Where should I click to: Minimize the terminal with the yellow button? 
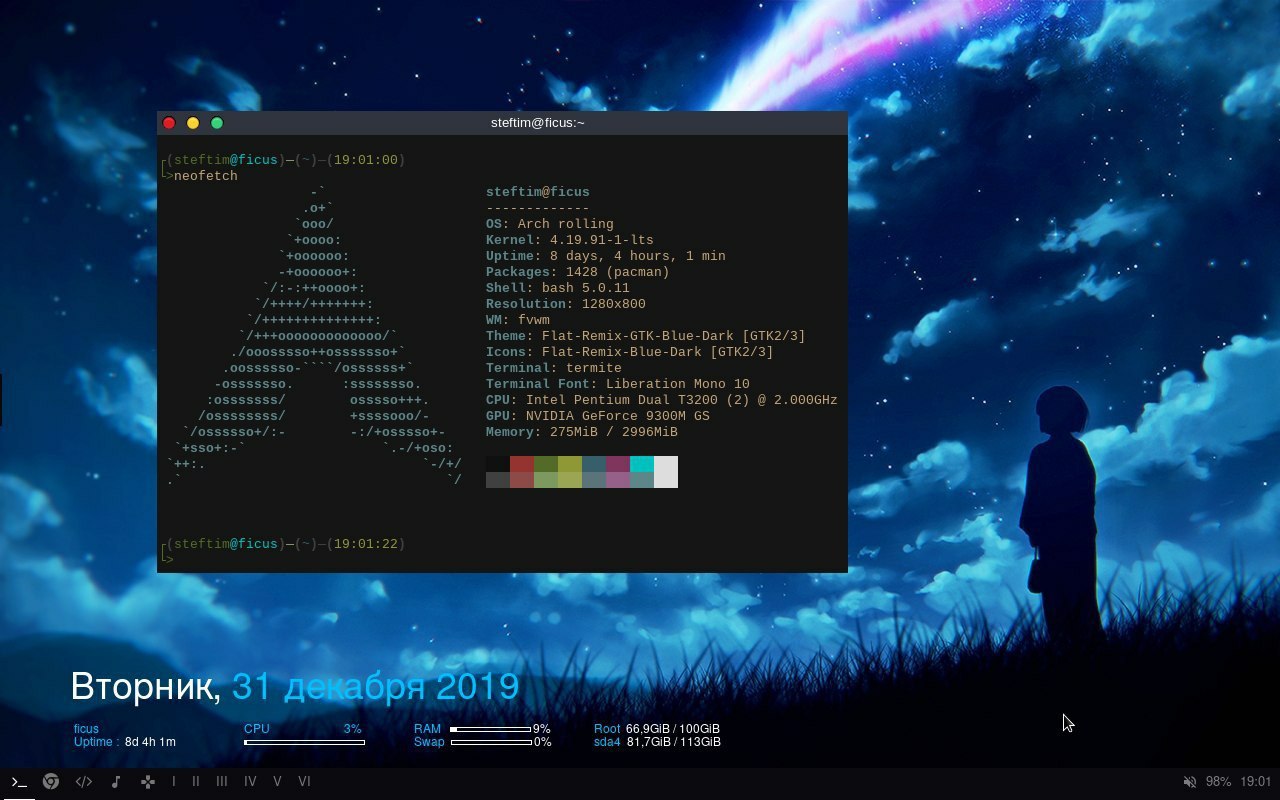(x=193, y=123)
